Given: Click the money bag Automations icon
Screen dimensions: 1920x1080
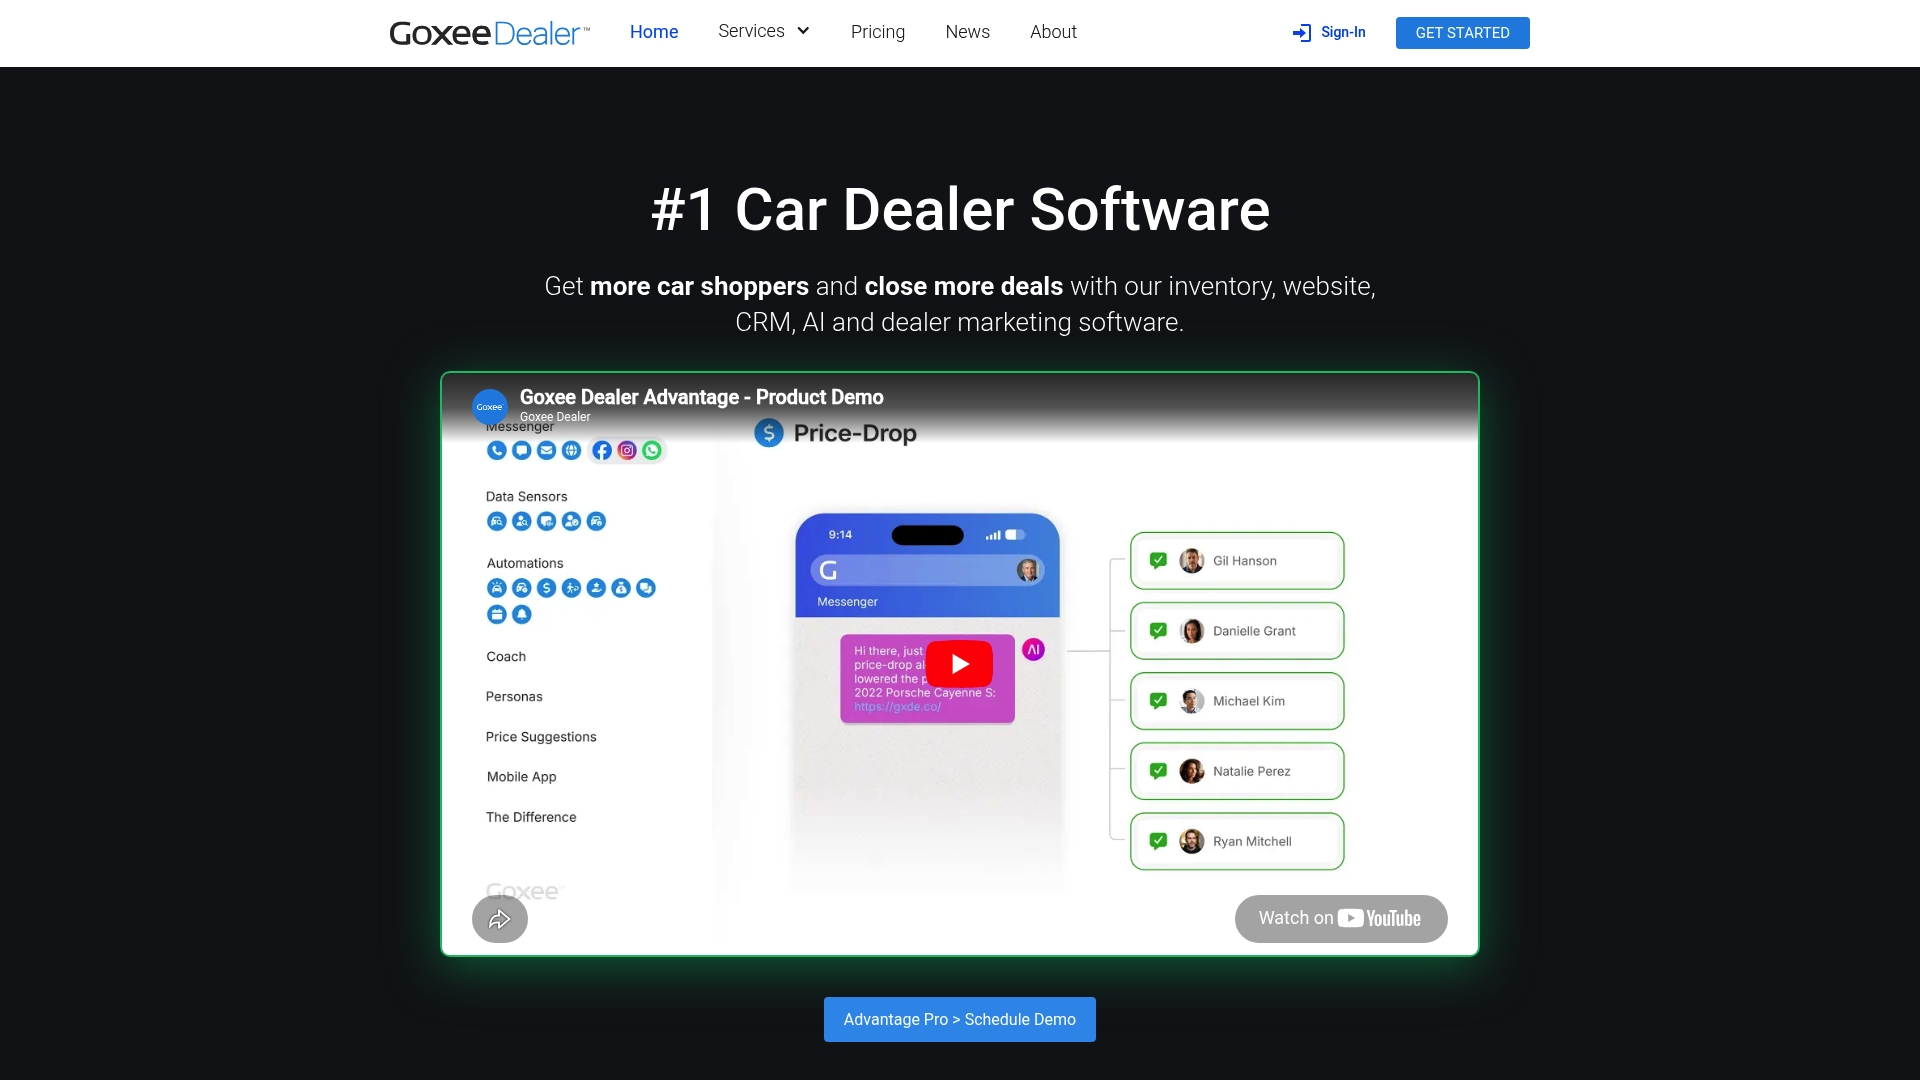Looking at the screenshot, I should tap(621, 588).
